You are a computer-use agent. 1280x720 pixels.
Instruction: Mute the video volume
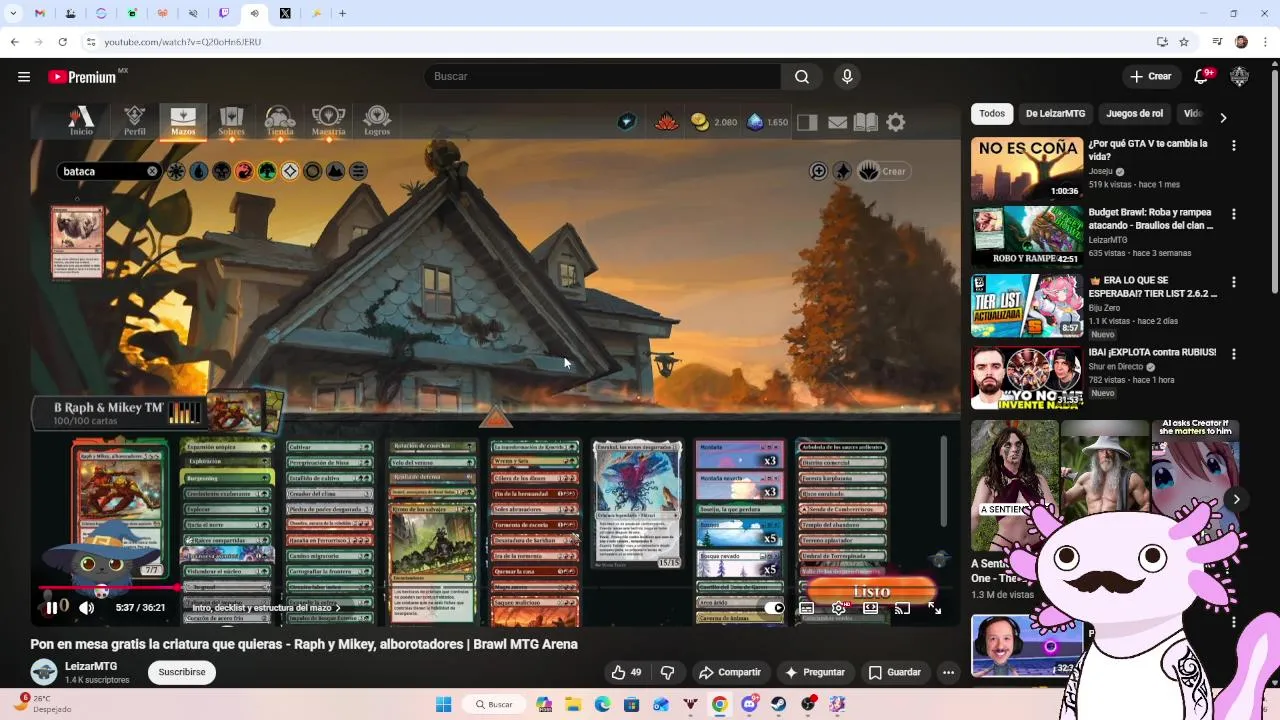[x=87, y=607]
